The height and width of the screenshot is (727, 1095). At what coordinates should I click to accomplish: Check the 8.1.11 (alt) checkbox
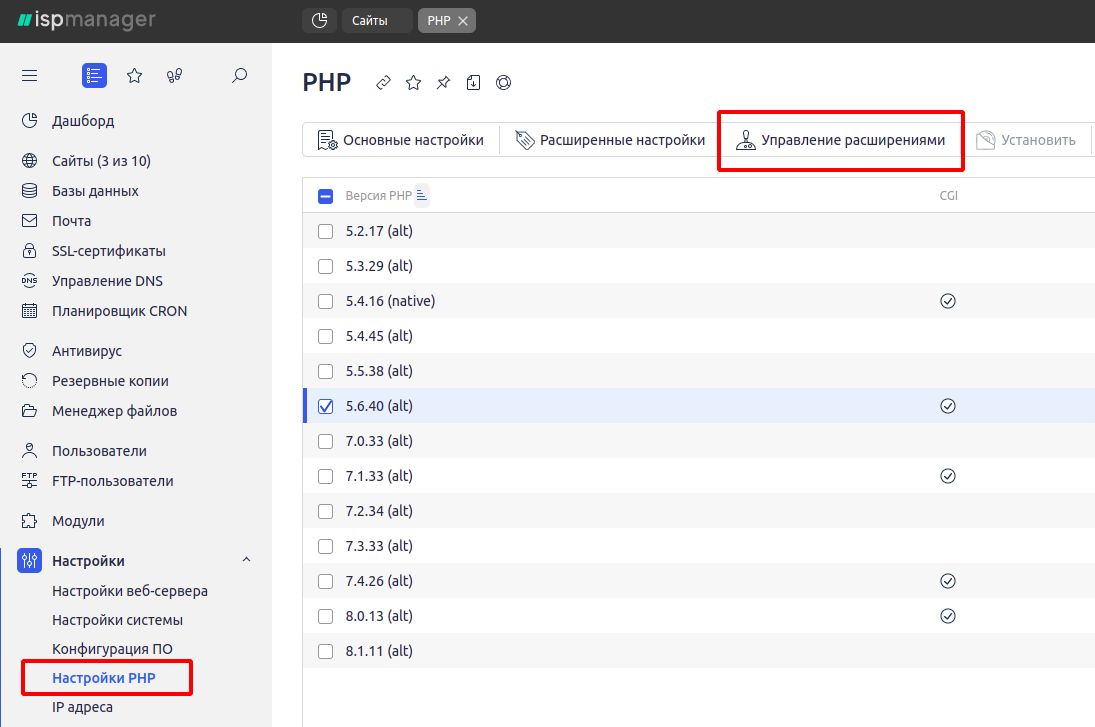point(325,651)
